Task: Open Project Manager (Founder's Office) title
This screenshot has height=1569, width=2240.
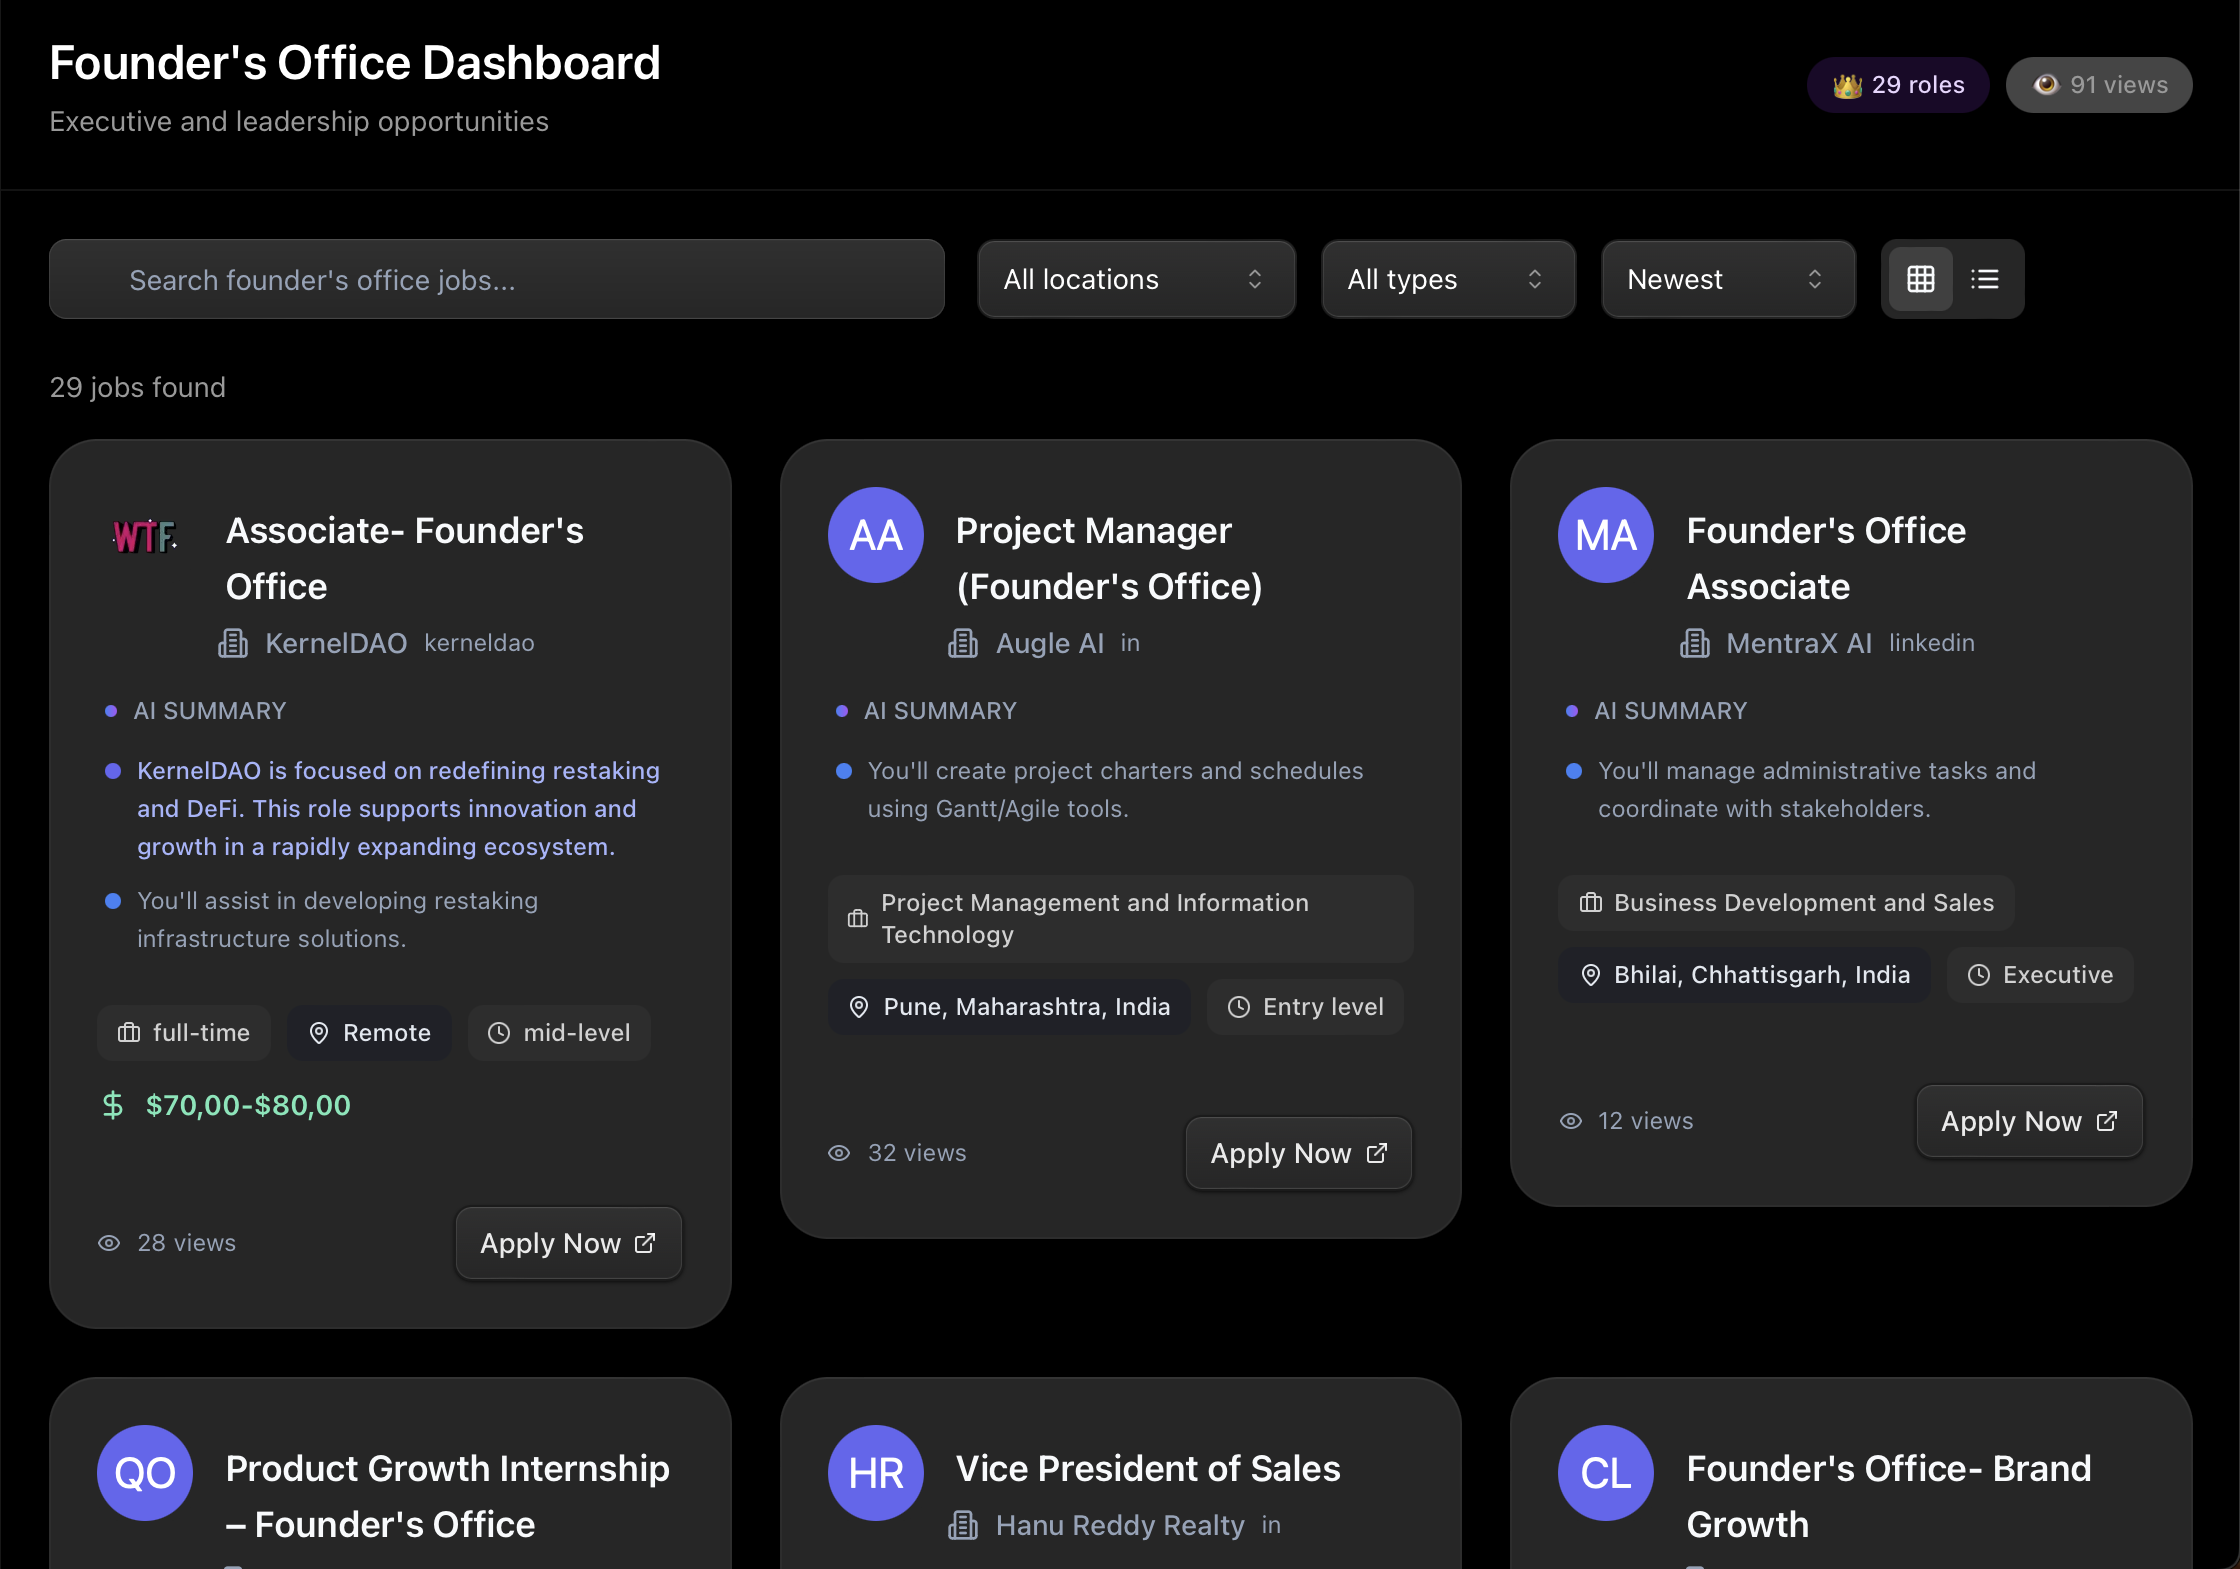Action: click(x=1109, y=558)
